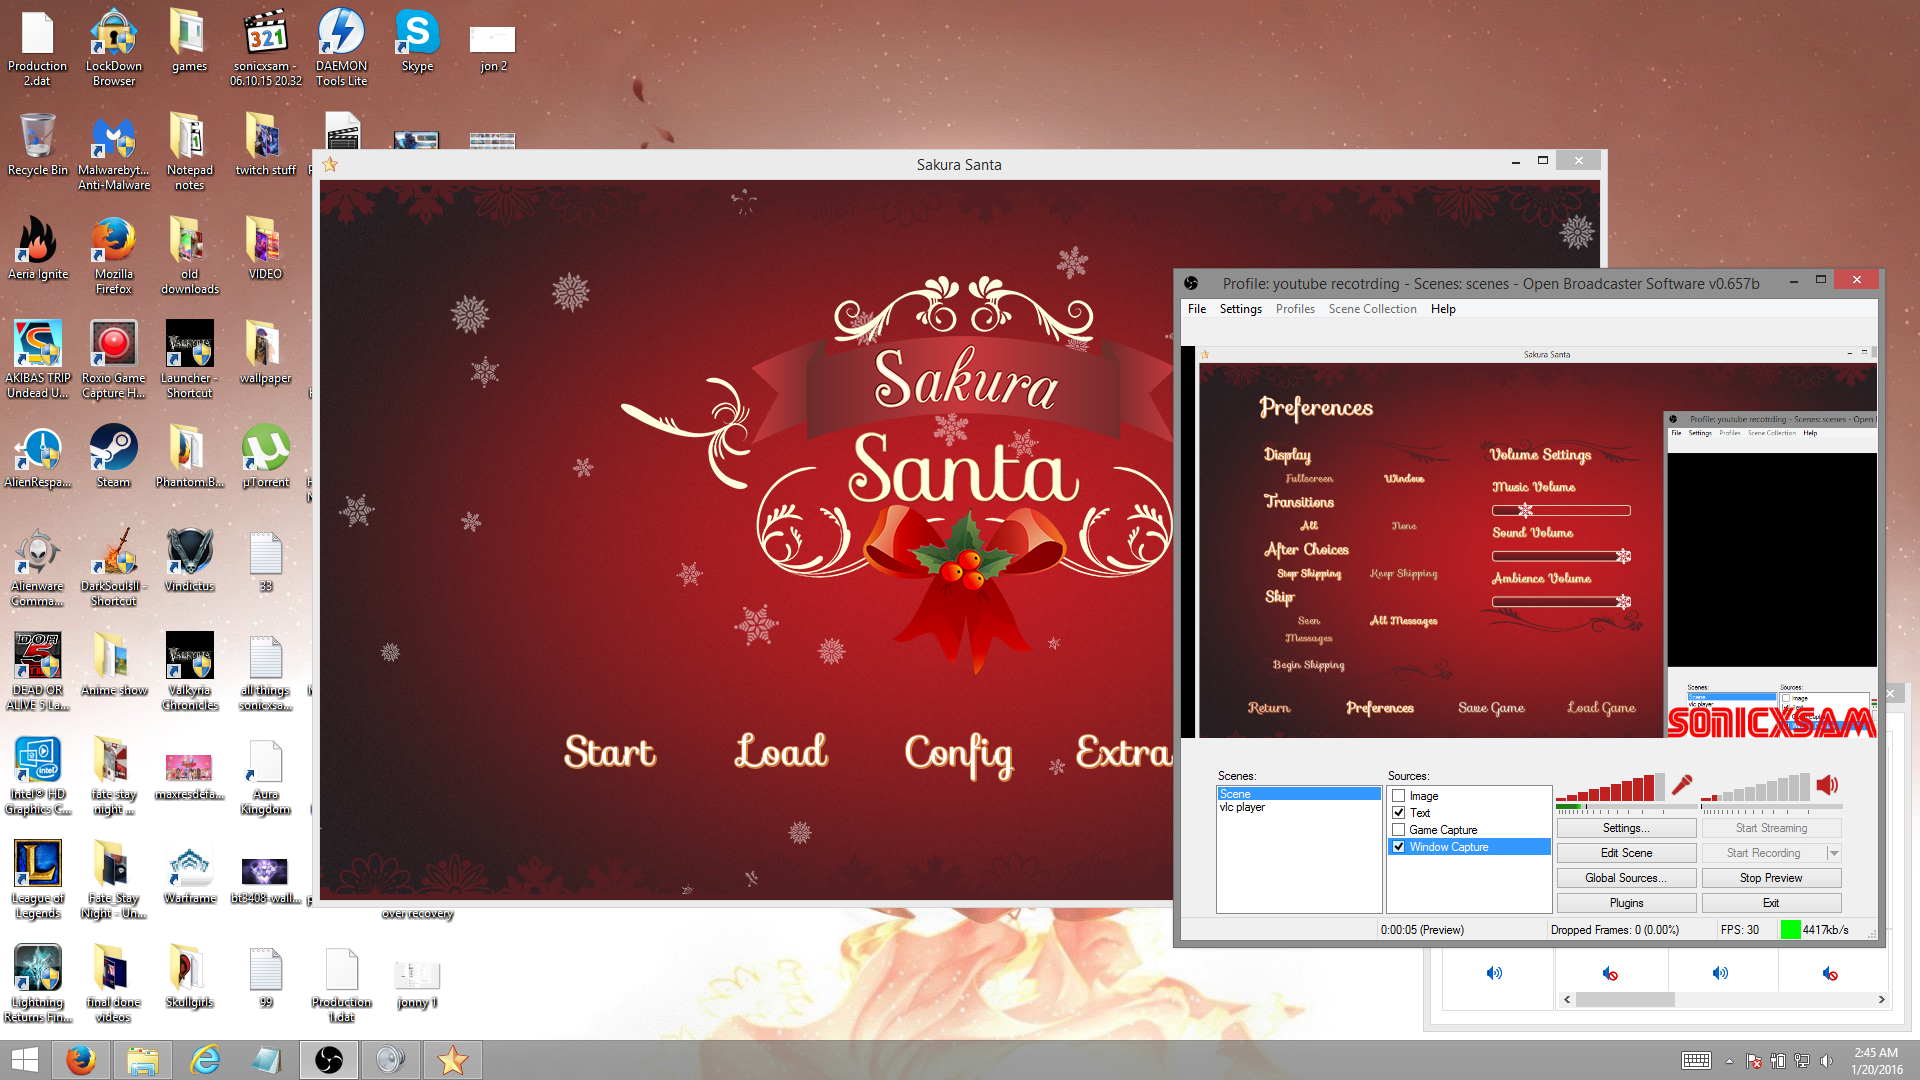Open the twitch stuff folder

[x=266, y=145]
